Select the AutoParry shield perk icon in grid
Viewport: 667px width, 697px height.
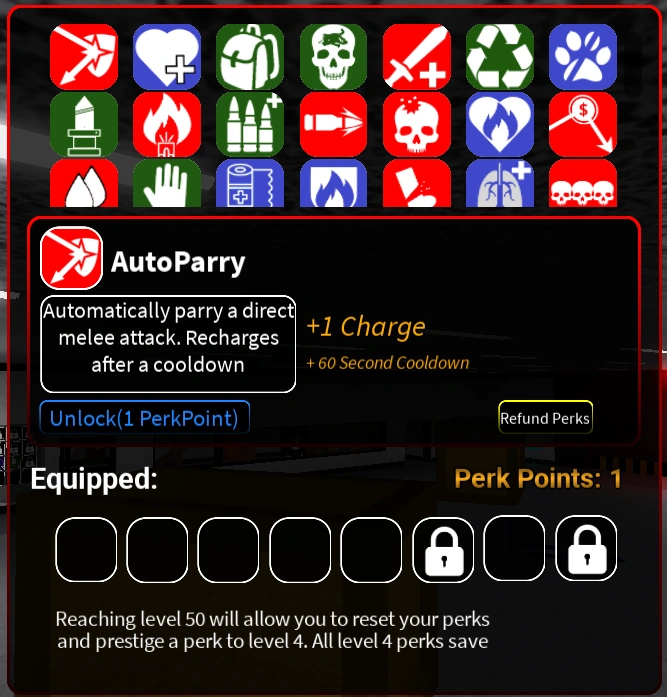click(x=84, y=57)
